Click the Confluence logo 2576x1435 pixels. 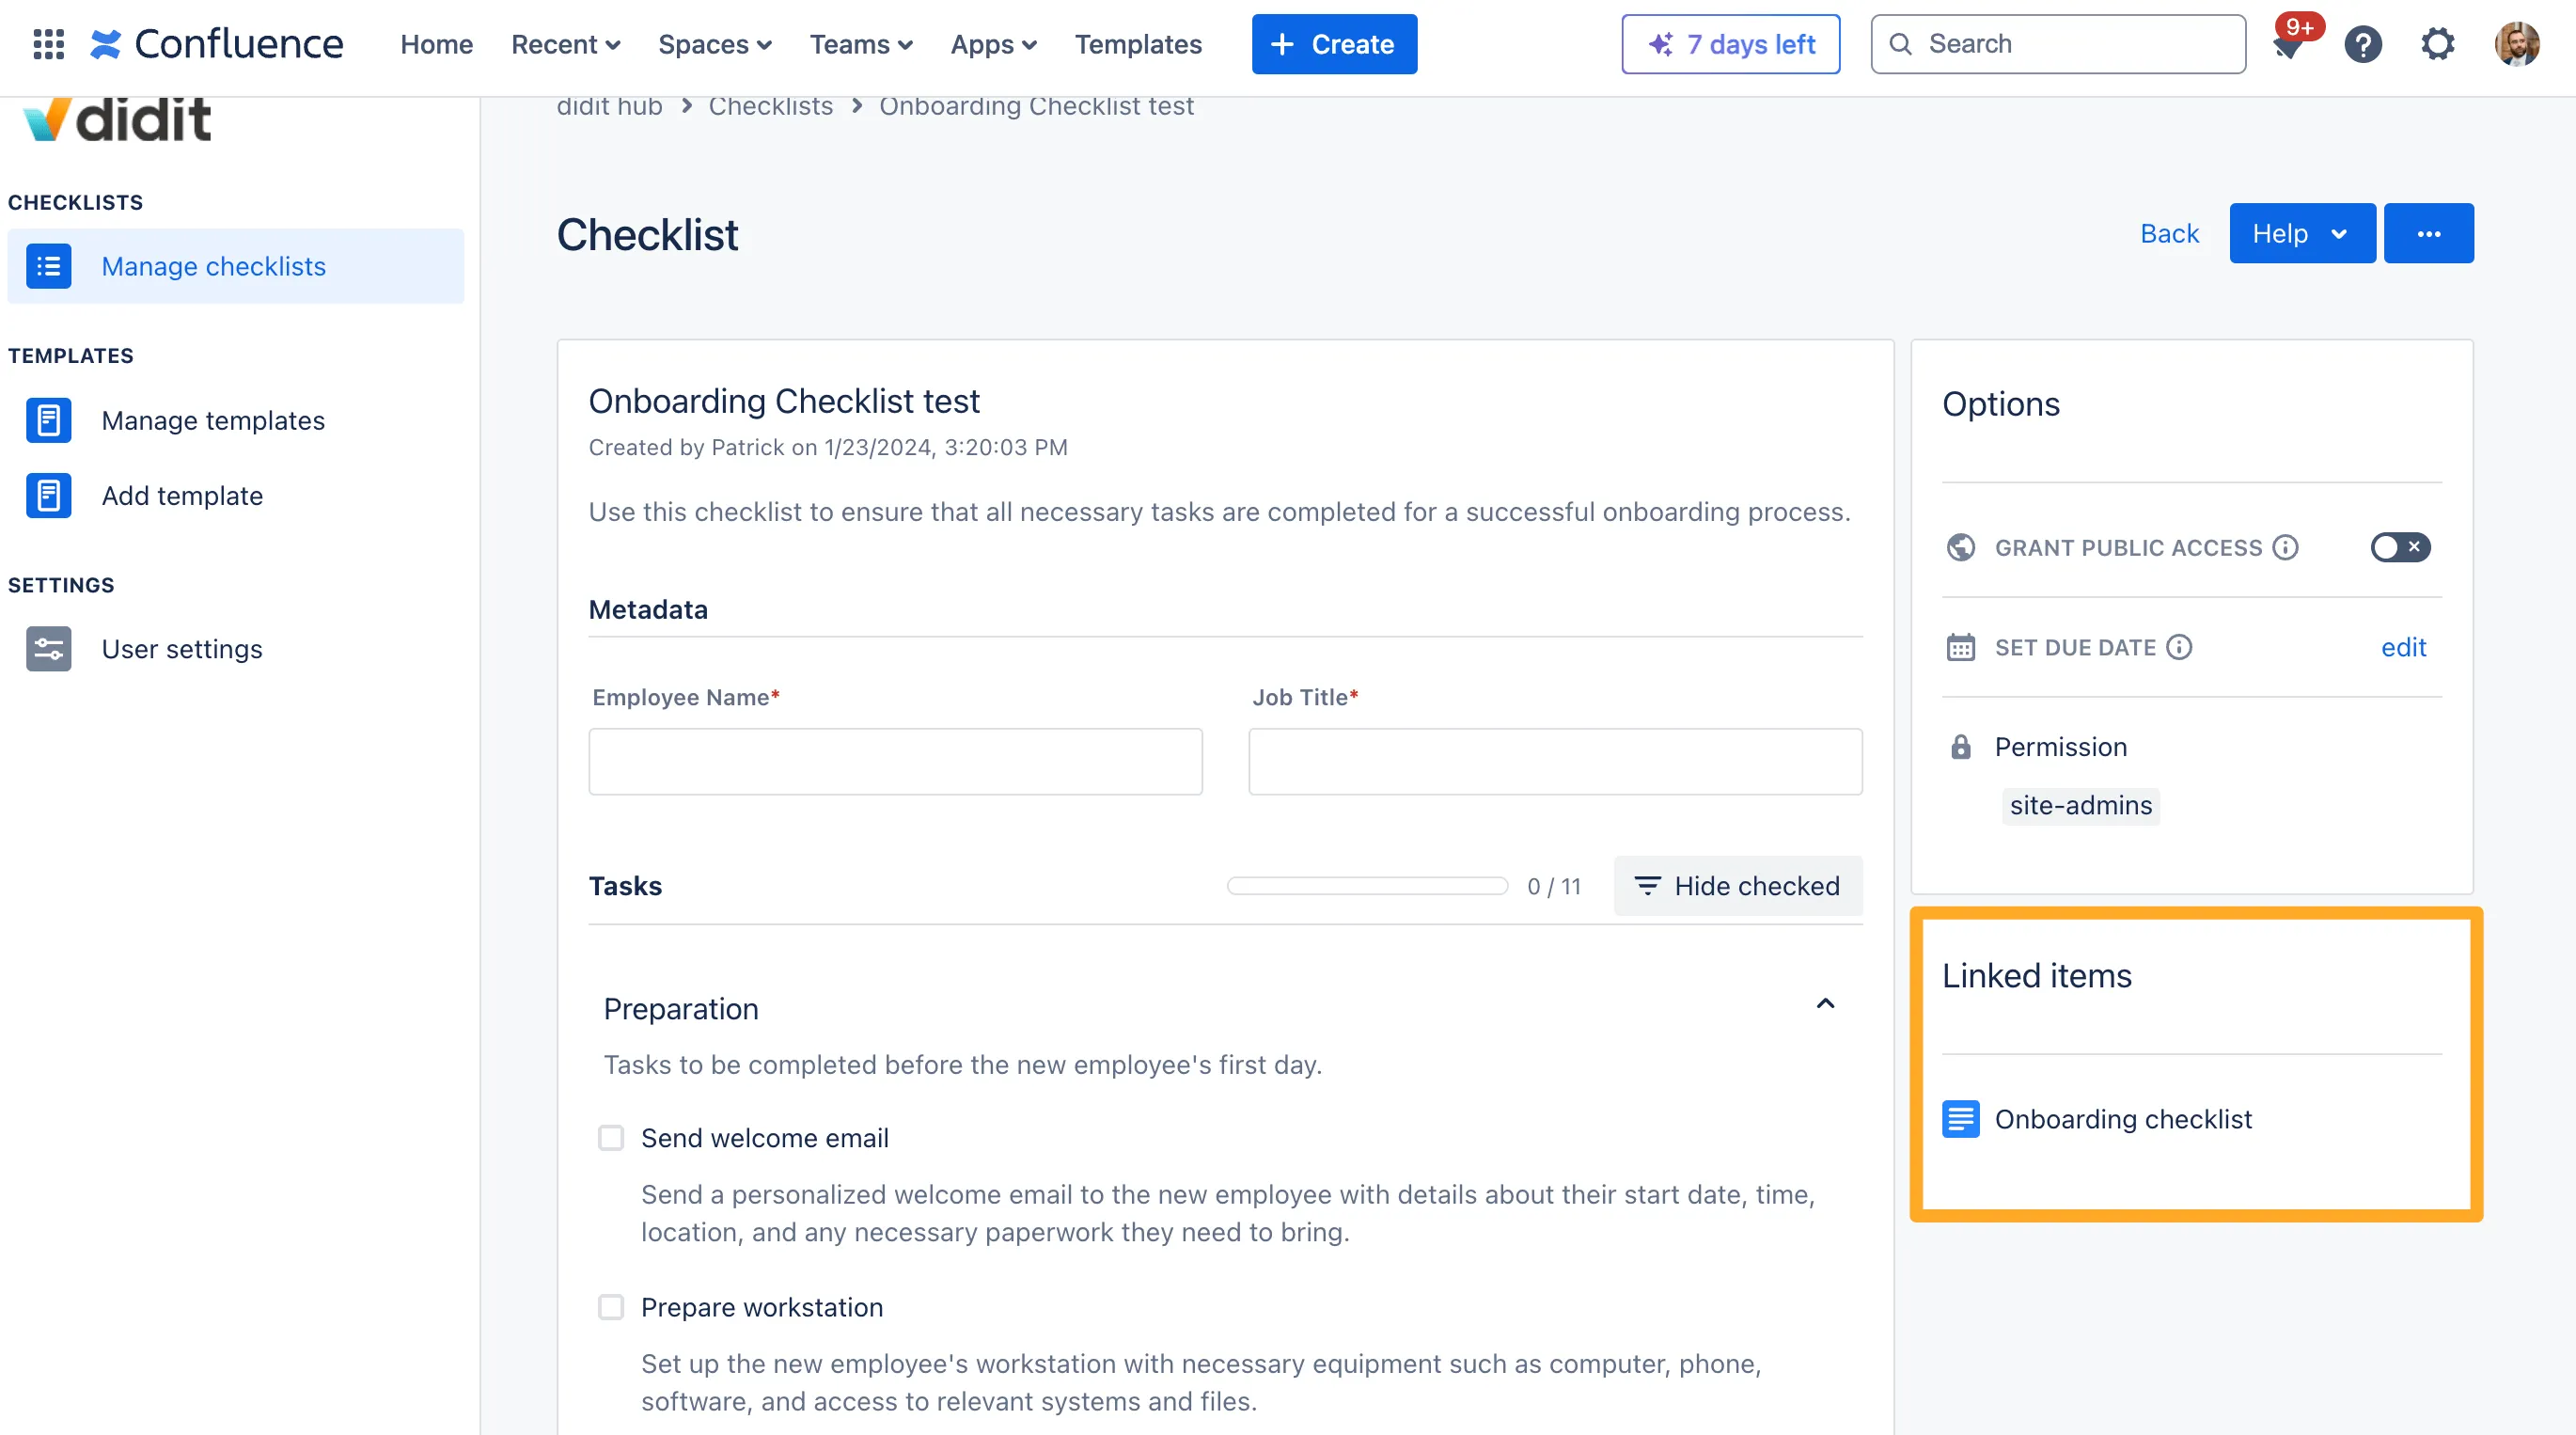pos(216,44)
